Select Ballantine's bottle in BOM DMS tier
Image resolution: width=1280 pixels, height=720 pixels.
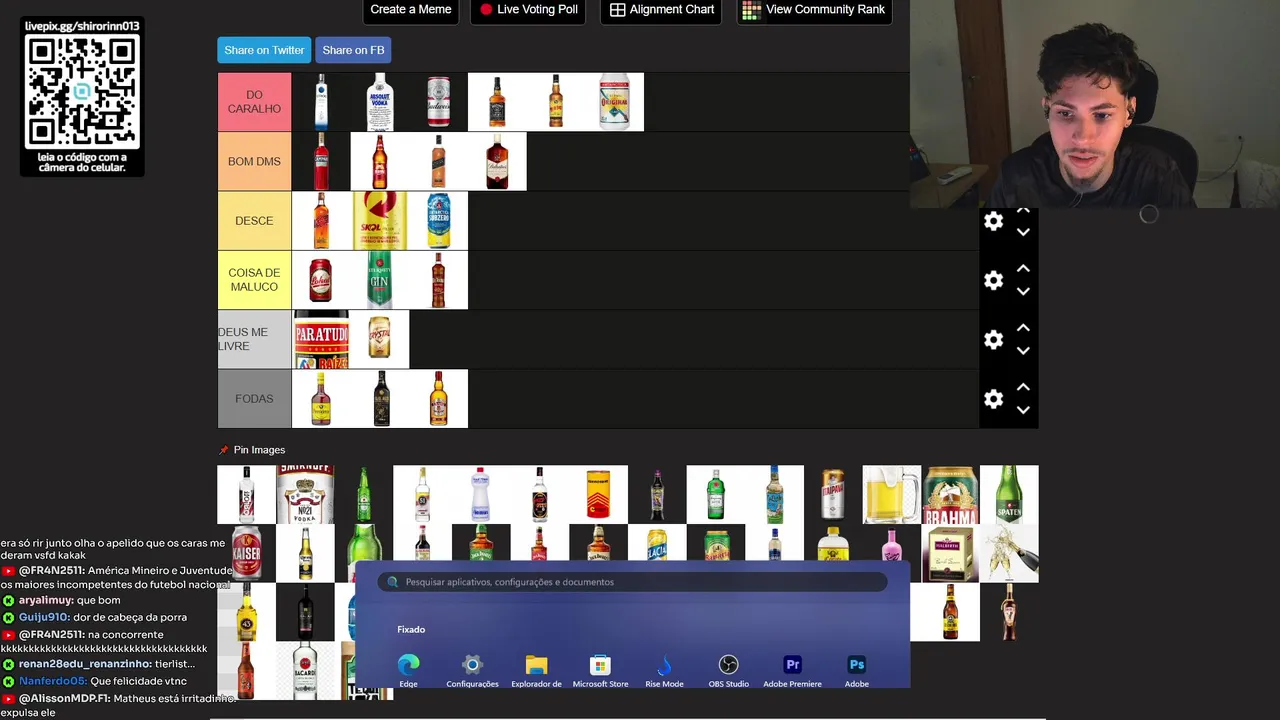(497, 161)
